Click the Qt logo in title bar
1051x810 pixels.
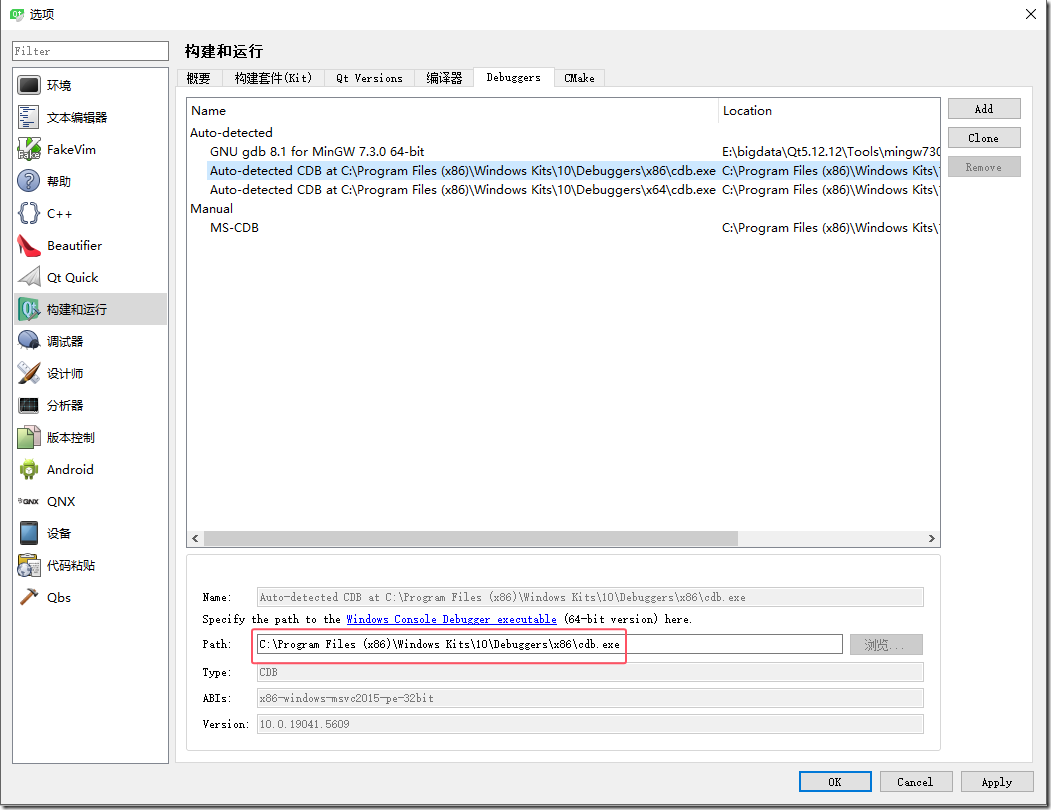click(17, 14)
